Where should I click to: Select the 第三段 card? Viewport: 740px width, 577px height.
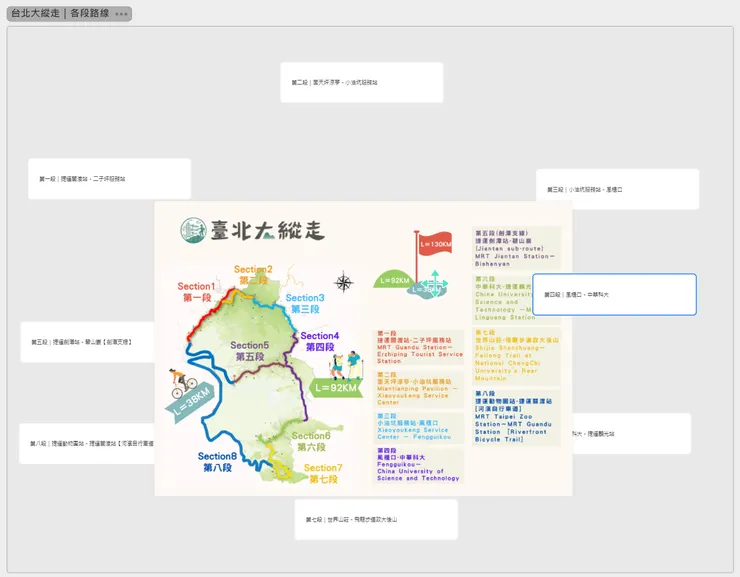tap(617, 189)
